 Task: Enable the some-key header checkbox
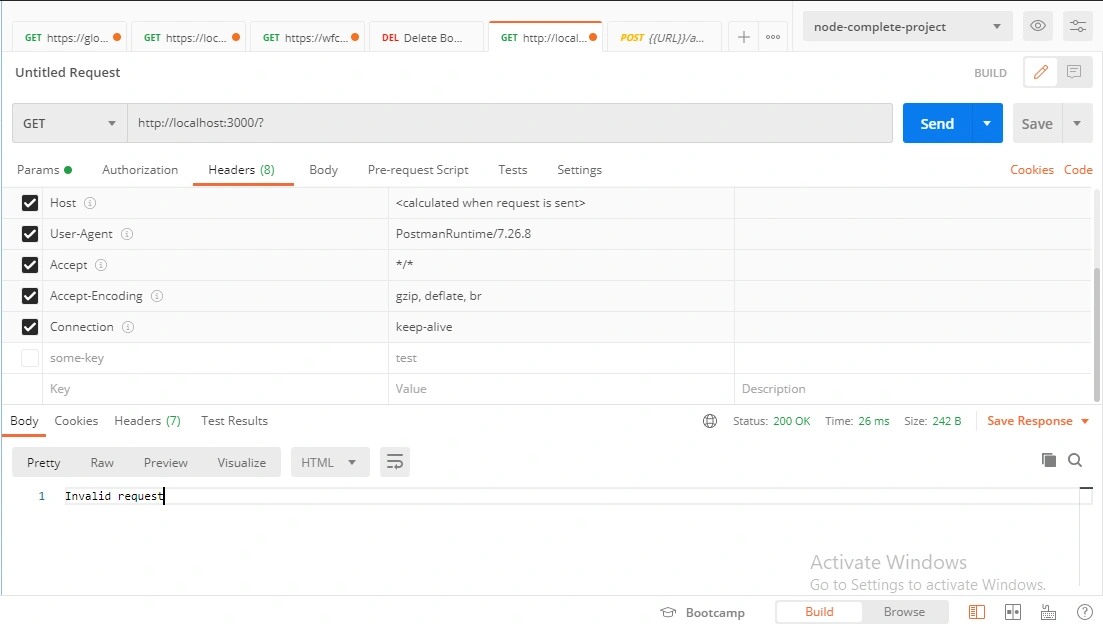[x=30, y=357]
